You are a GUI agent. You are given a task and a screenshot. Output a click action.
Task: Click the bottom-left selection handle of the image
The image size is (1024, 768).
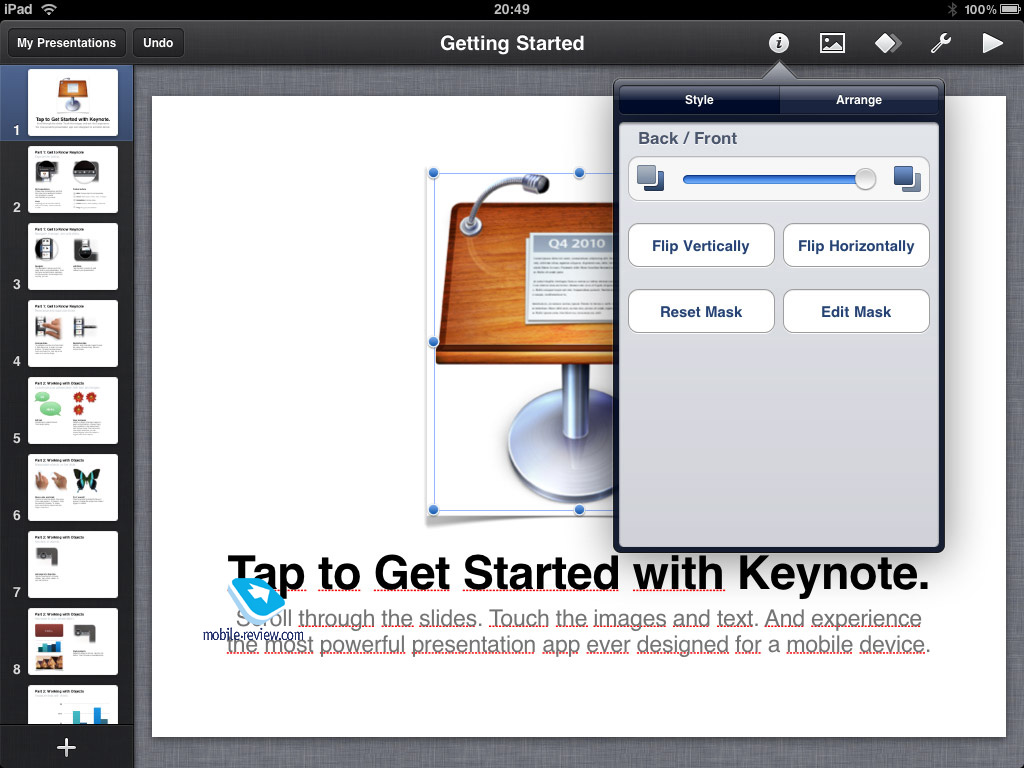(x=433, y=509)
